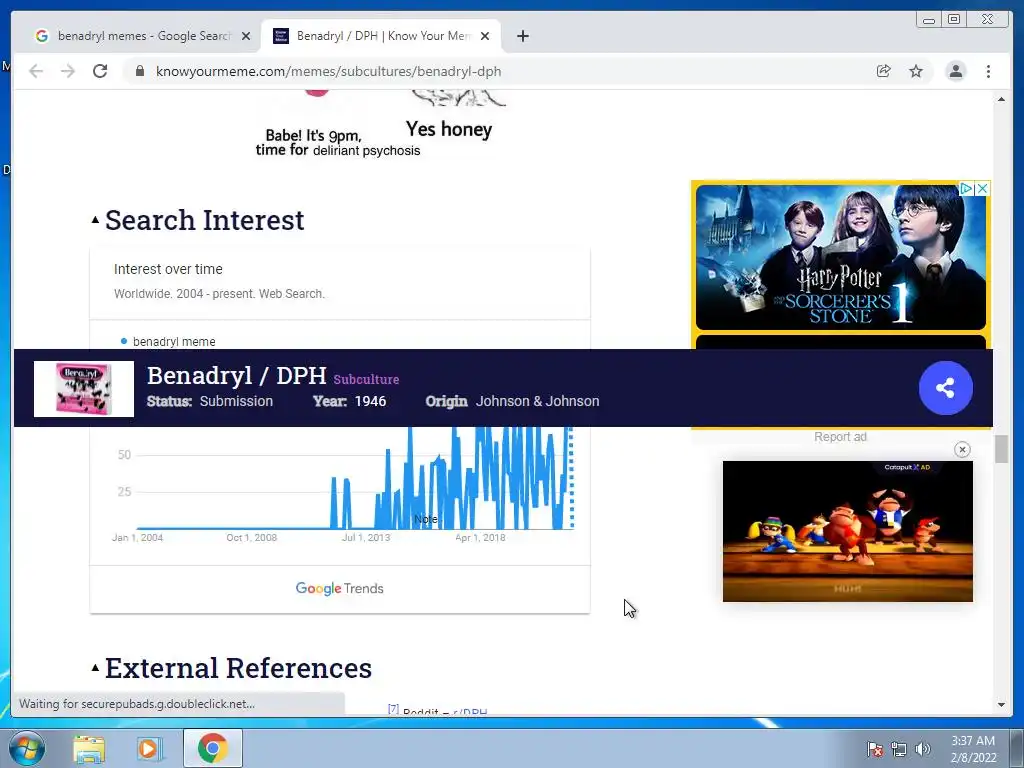The width and height of the screenshot is (1024, 768).
Task: Click the Submission status value
Action: point(236,401)
